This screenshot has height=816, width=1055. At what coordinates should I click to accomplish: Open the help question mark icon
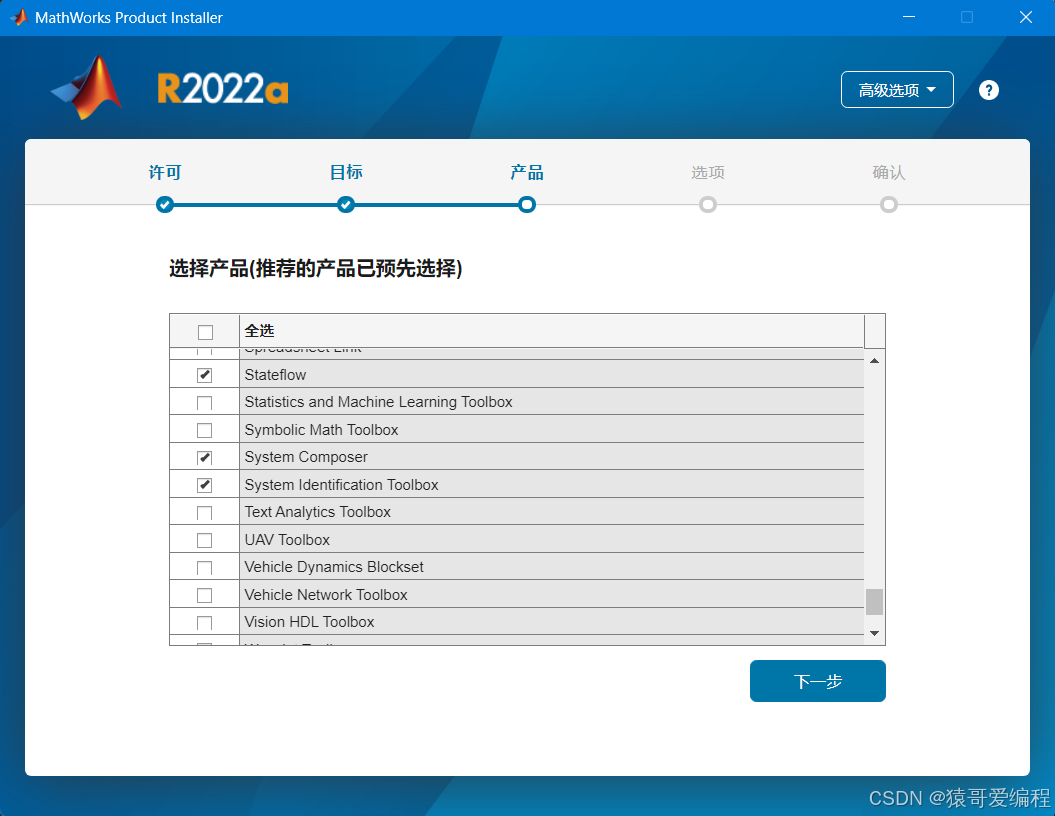point(988,90)
